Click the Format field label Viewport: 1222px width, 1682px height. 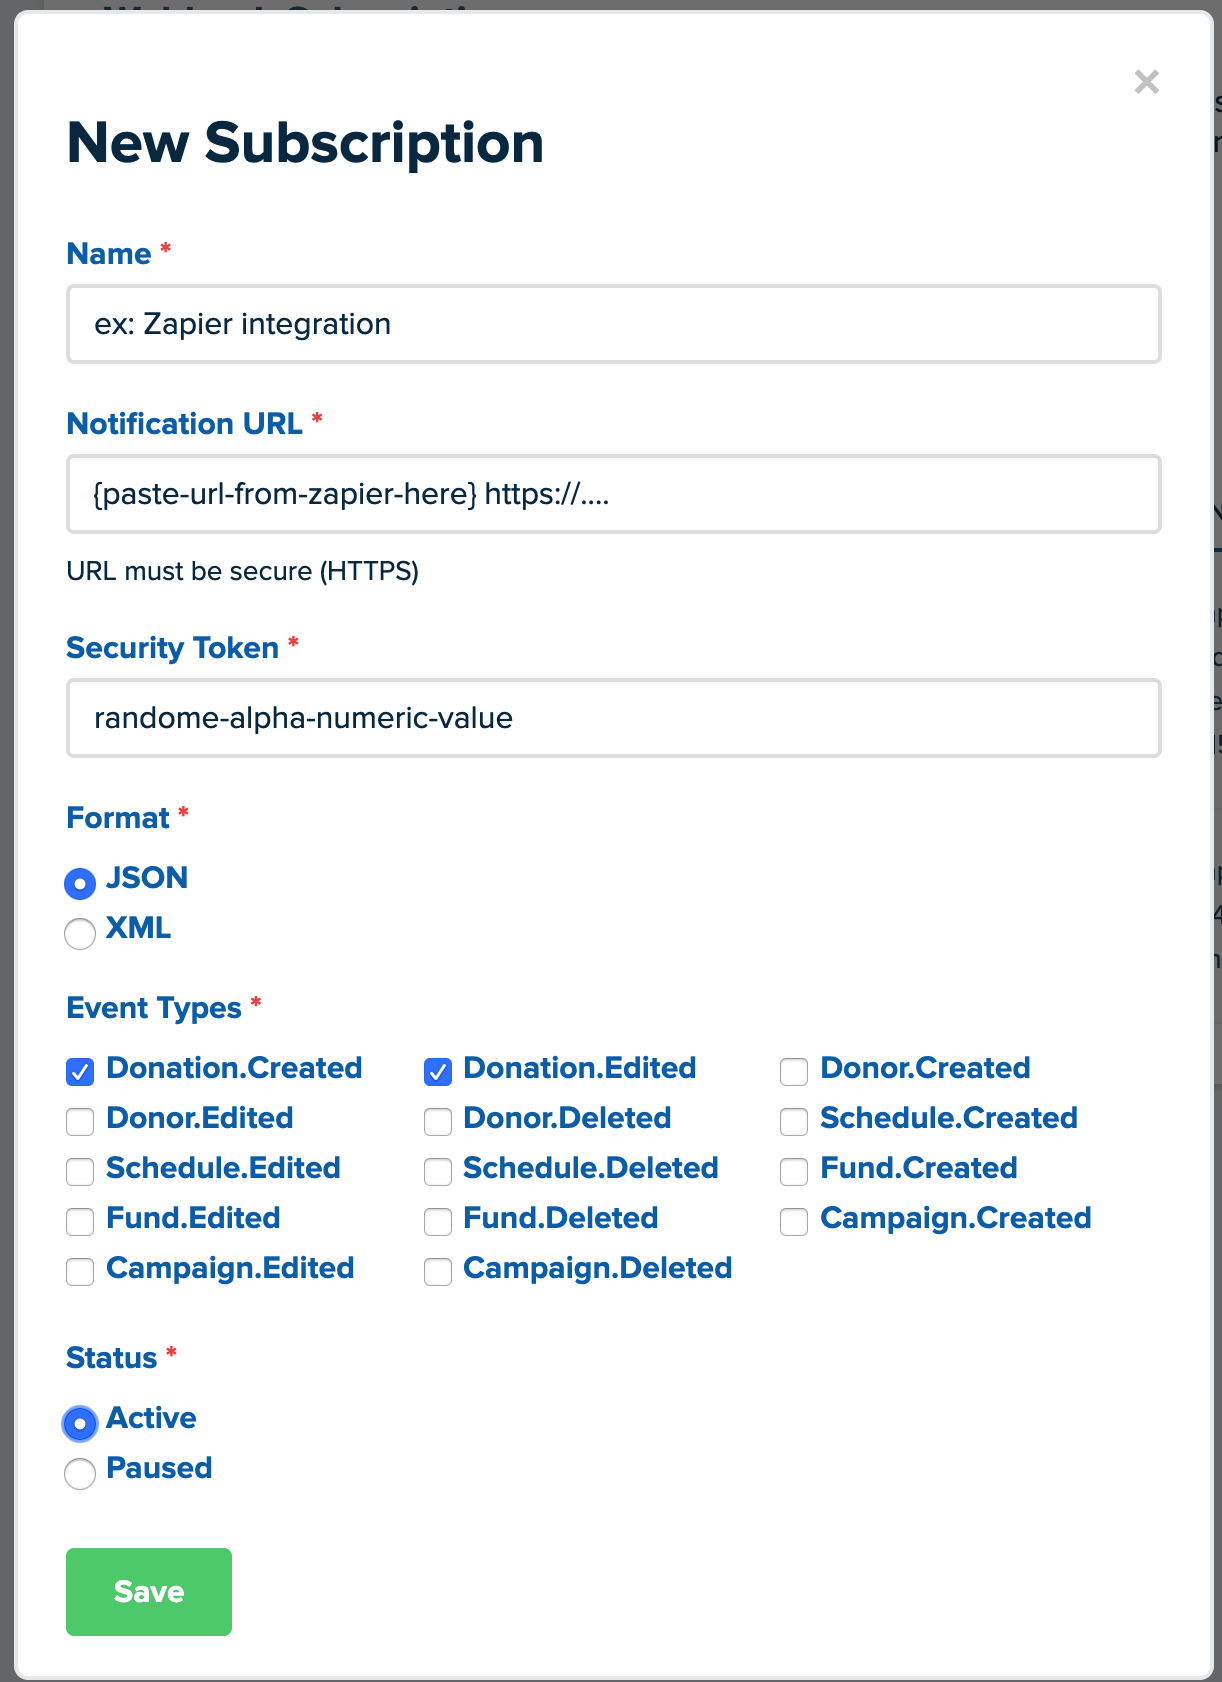(118, 817)
